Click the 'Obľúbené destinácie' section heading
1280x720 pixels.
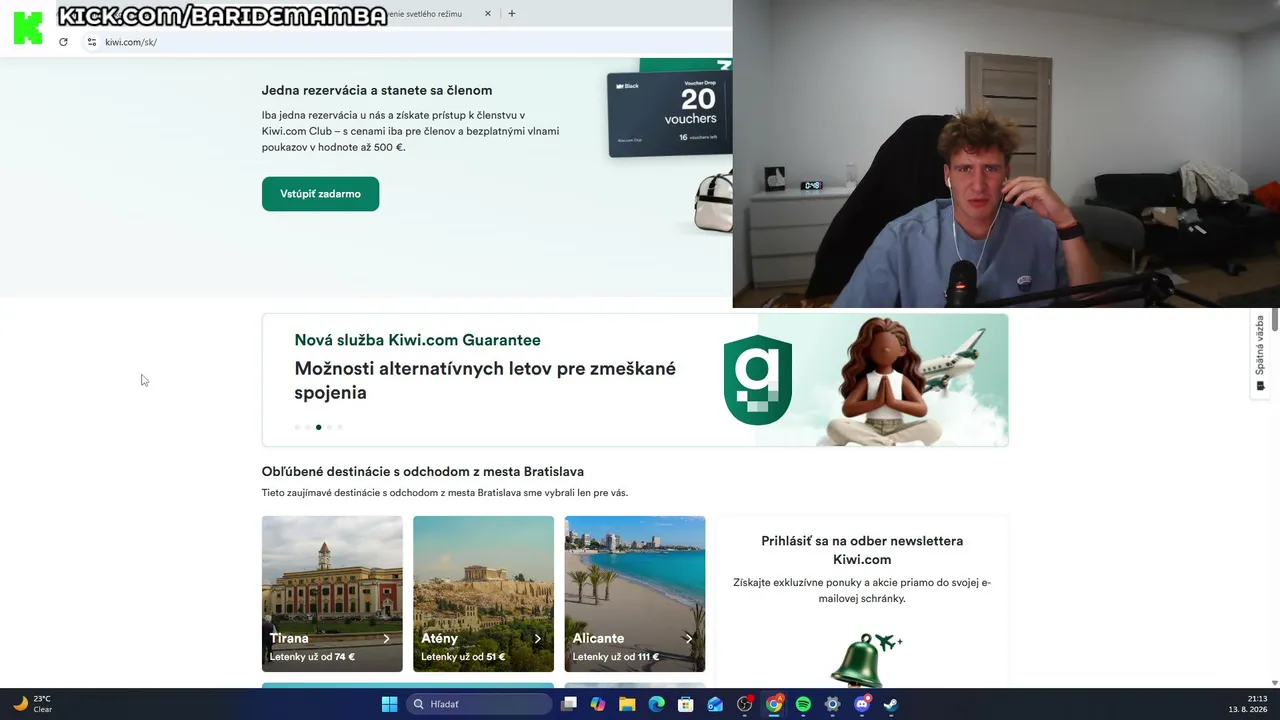tap(423, 471)
